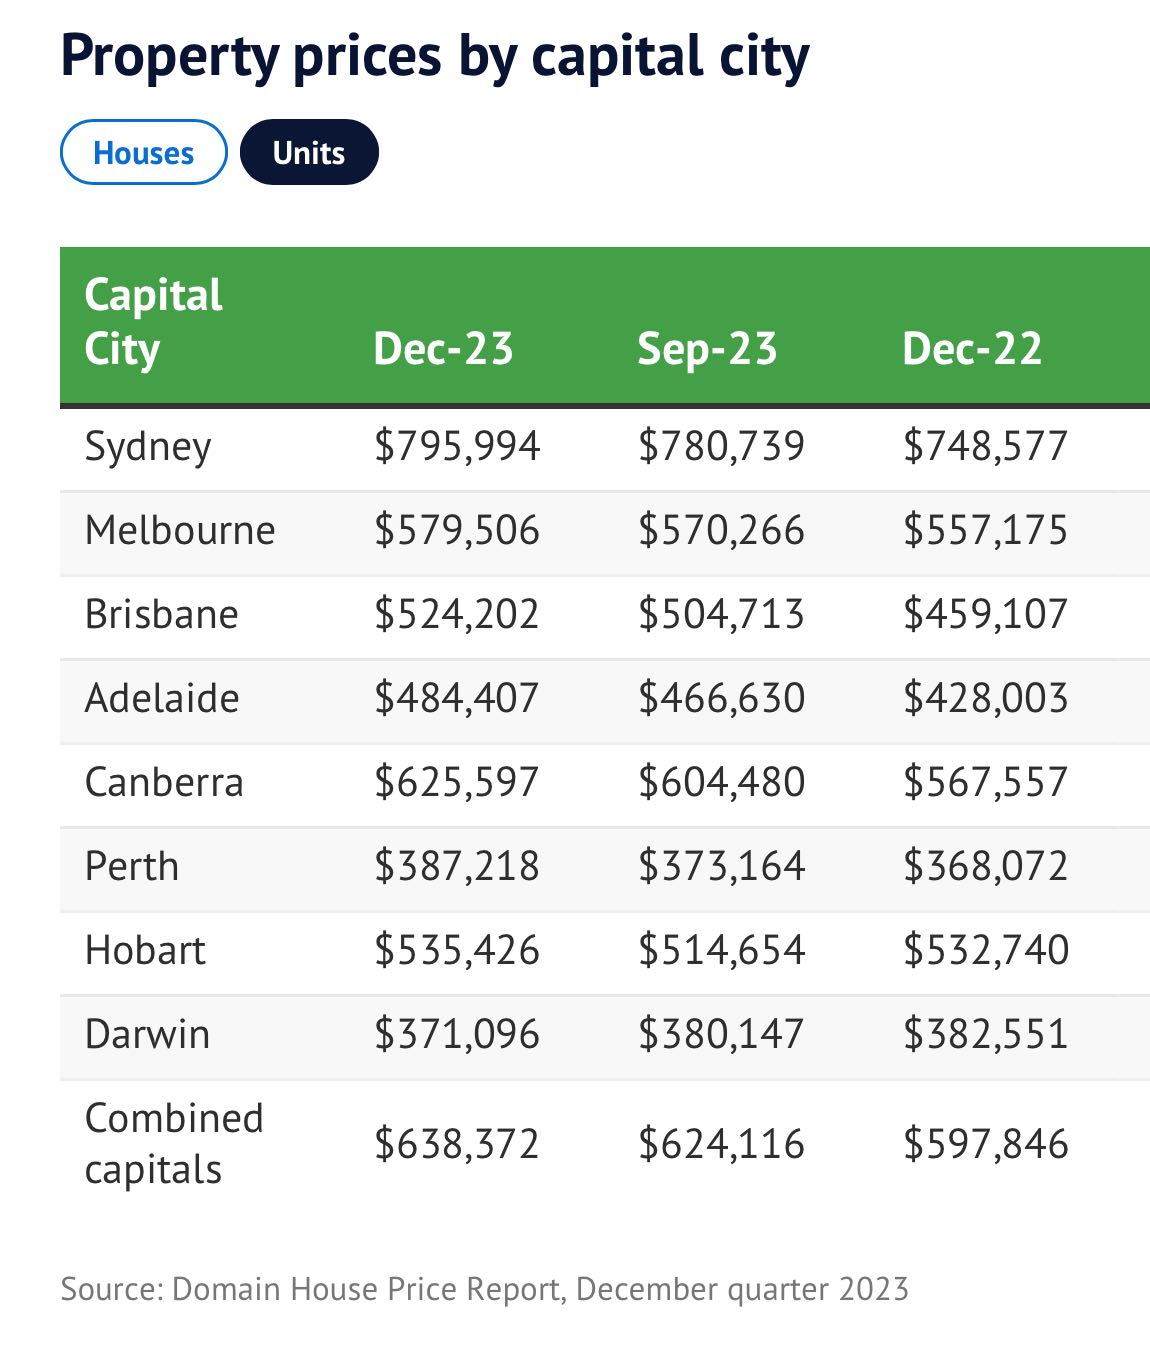
Task: Select the Sydney row label
Action: [x=148, y=446]
